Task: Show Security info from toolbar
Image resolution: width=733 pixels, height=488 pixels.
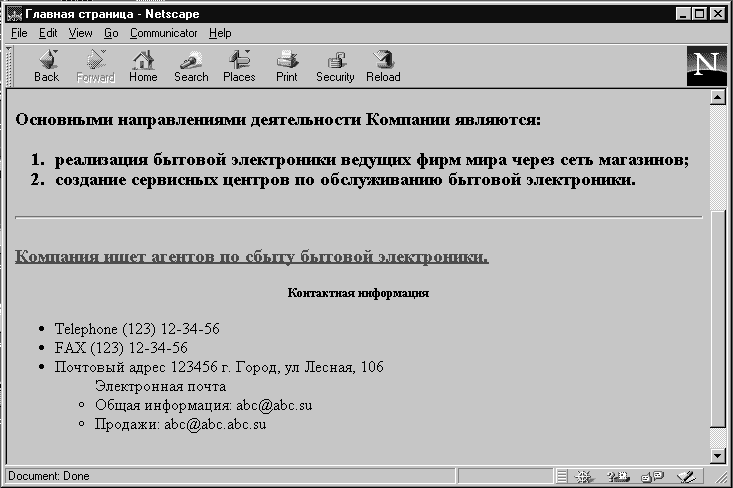Action: (335, 66)
